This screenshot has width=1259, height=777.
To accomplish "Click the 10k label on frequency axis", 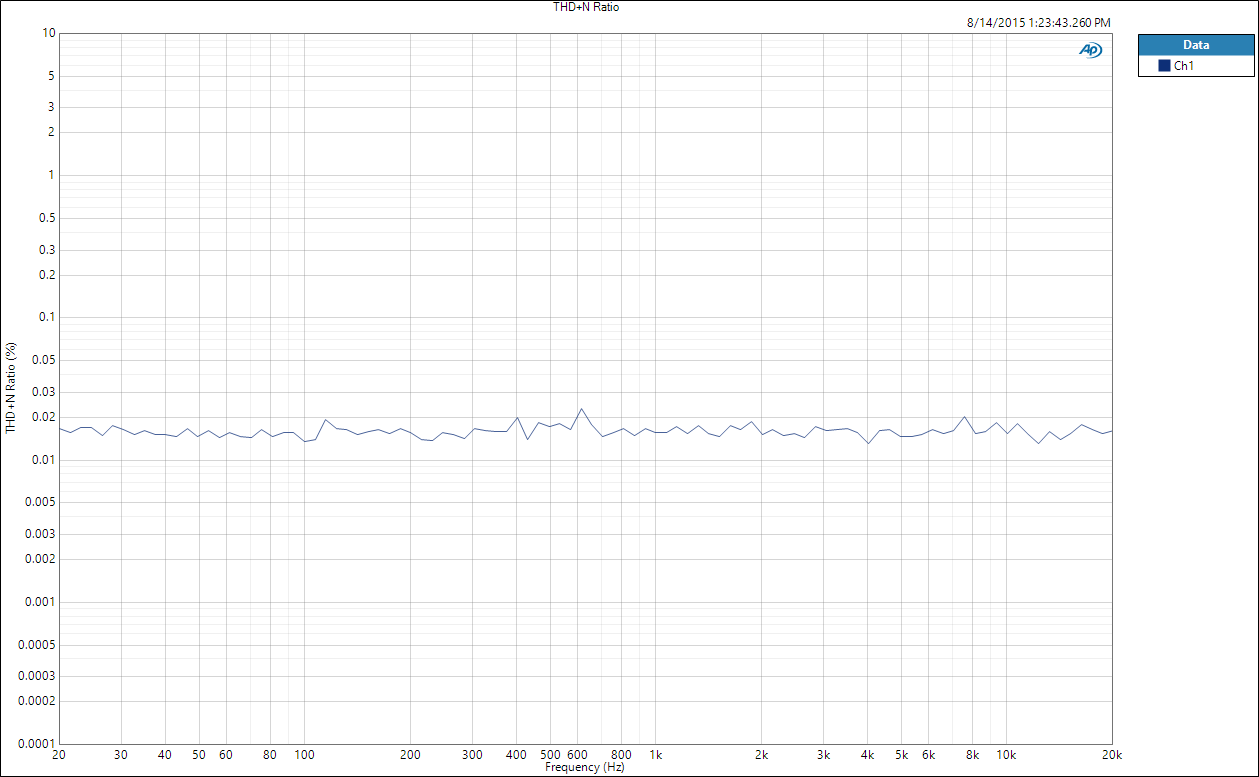I will click(x=1006, y=755).
